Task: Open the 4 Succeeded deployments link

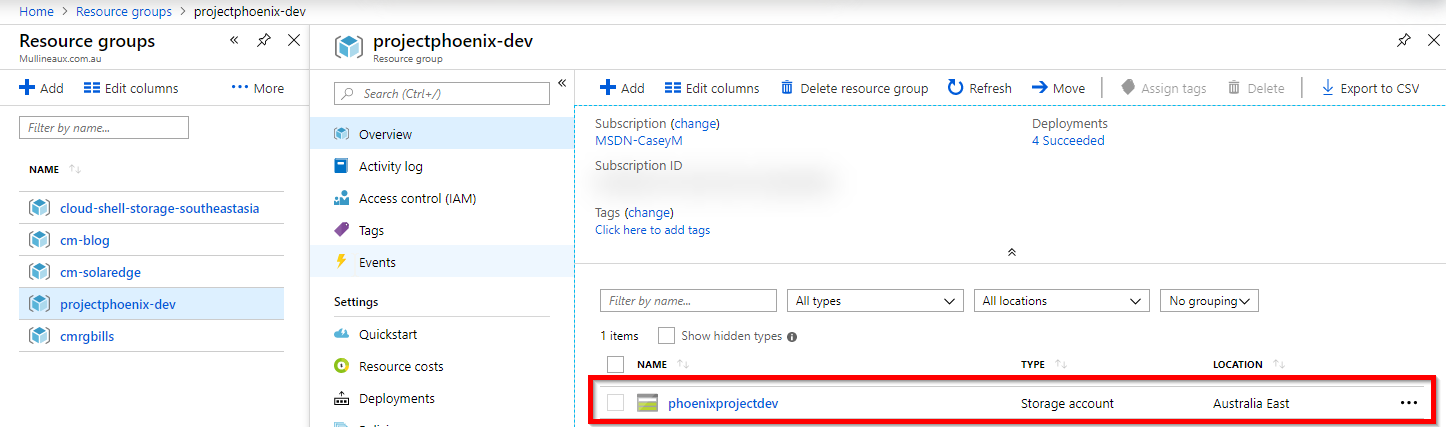Action: pyautogui.click(x=1068, y=141)
